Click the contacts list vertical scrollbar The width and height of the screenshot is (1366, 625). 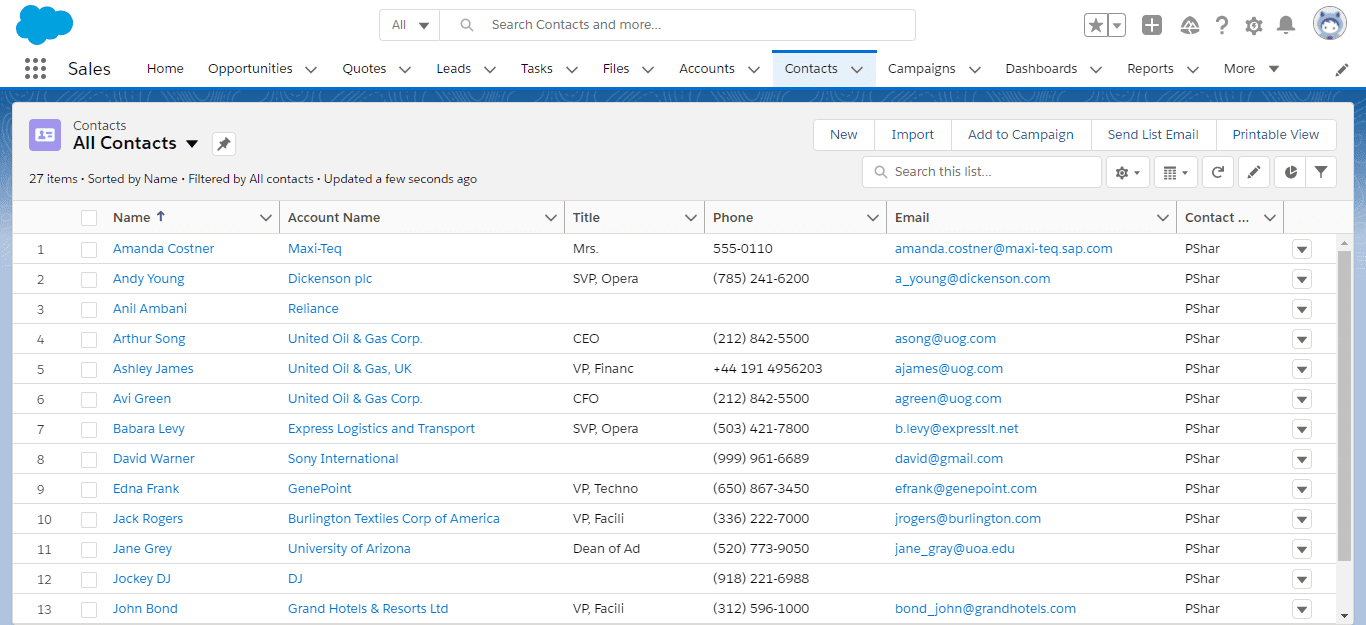(1344, 405)
